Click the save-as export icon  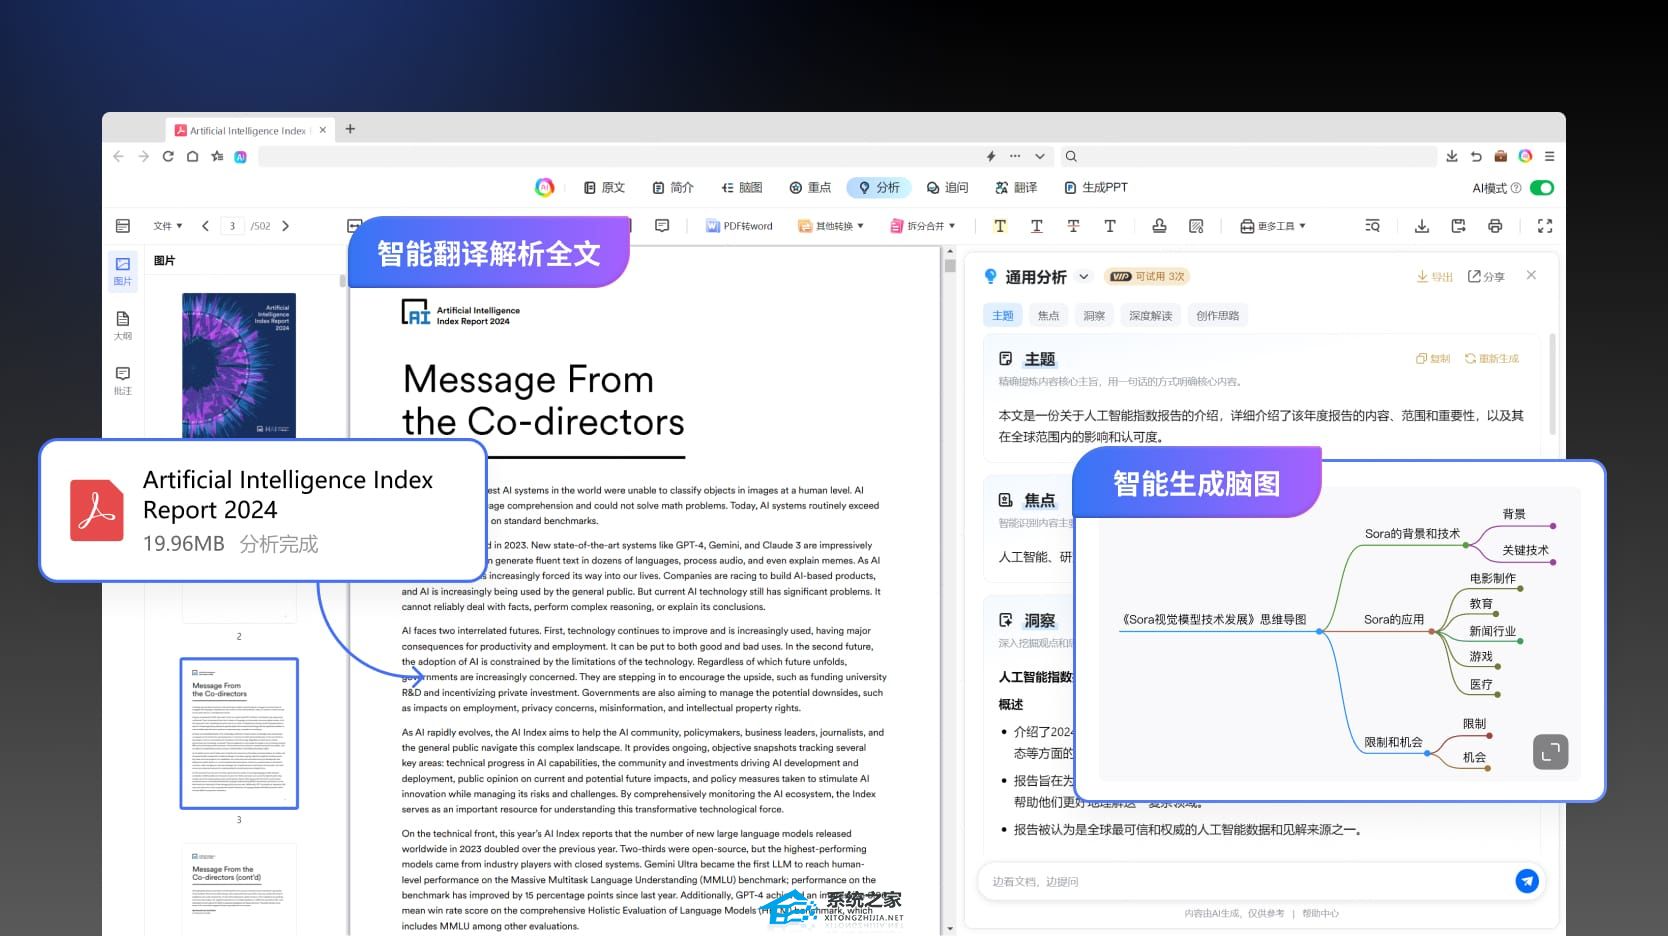(x=1459, y=226)
